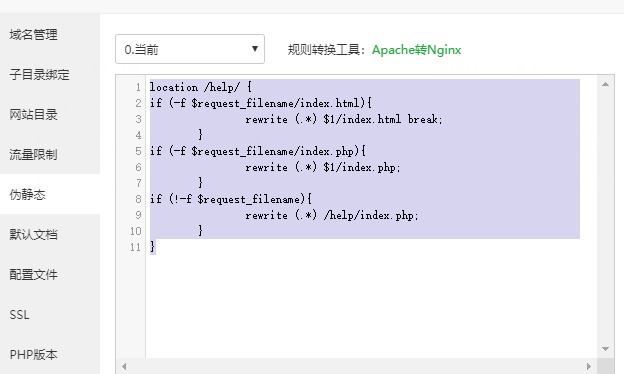
Task: Click the horizontal scroll right arrow
Action: tap(589, 366)
